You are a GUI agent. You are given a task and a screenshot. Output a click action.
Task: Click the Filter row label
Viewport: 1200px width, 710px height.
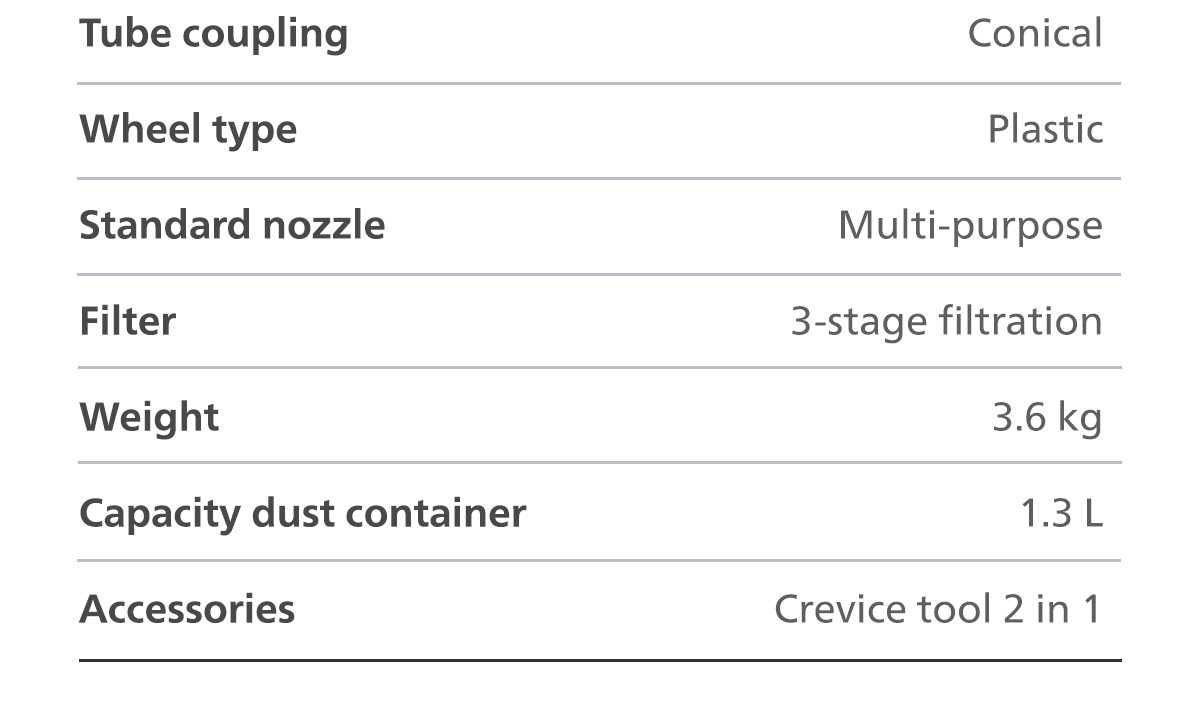click(128, 322)
